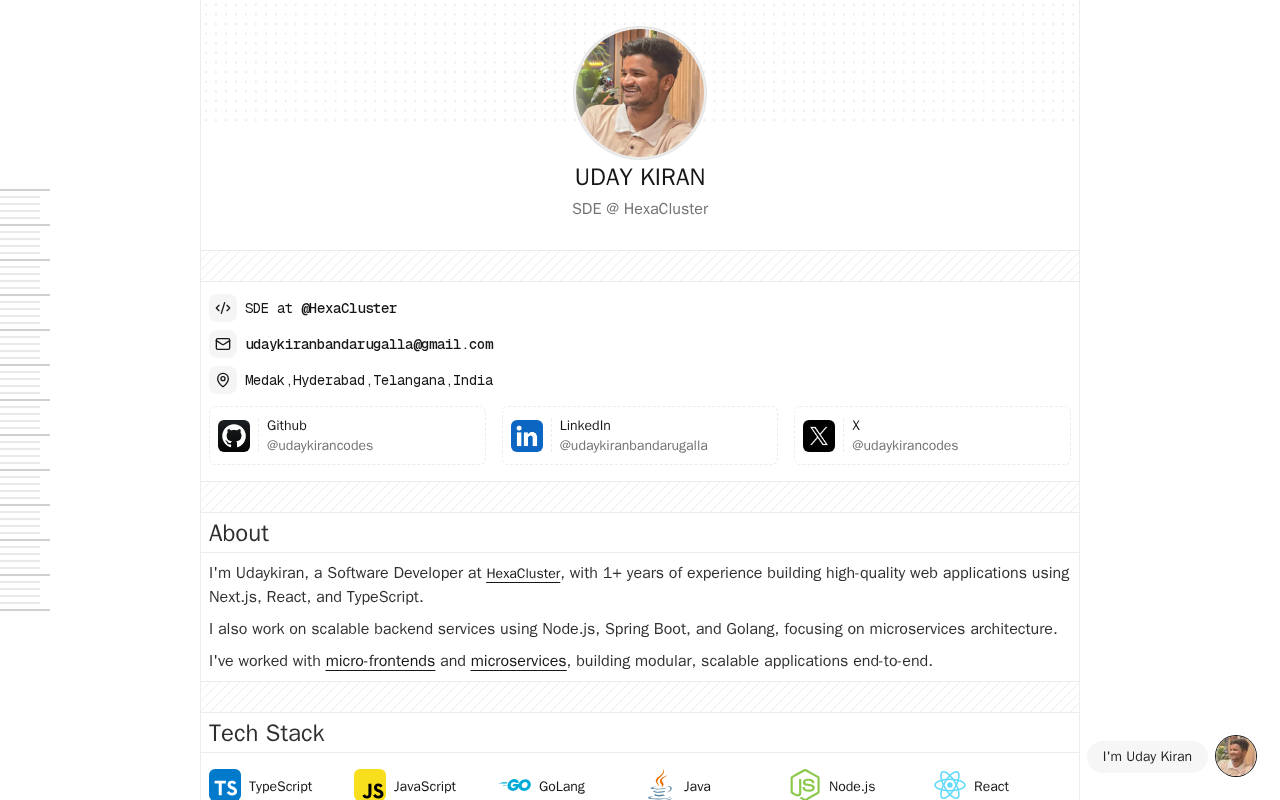Click the large profile photo
The image size is (1280, 800).
pyautogui.click(x=640, y=93)
